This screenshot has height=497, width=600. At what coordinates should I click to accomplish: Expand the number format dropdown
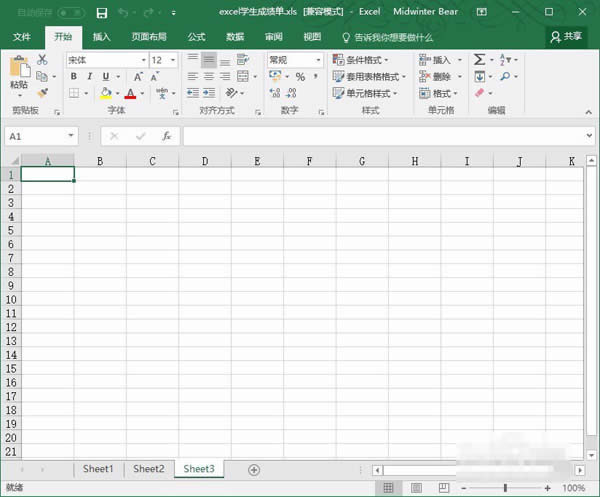[x=319, y=60]
